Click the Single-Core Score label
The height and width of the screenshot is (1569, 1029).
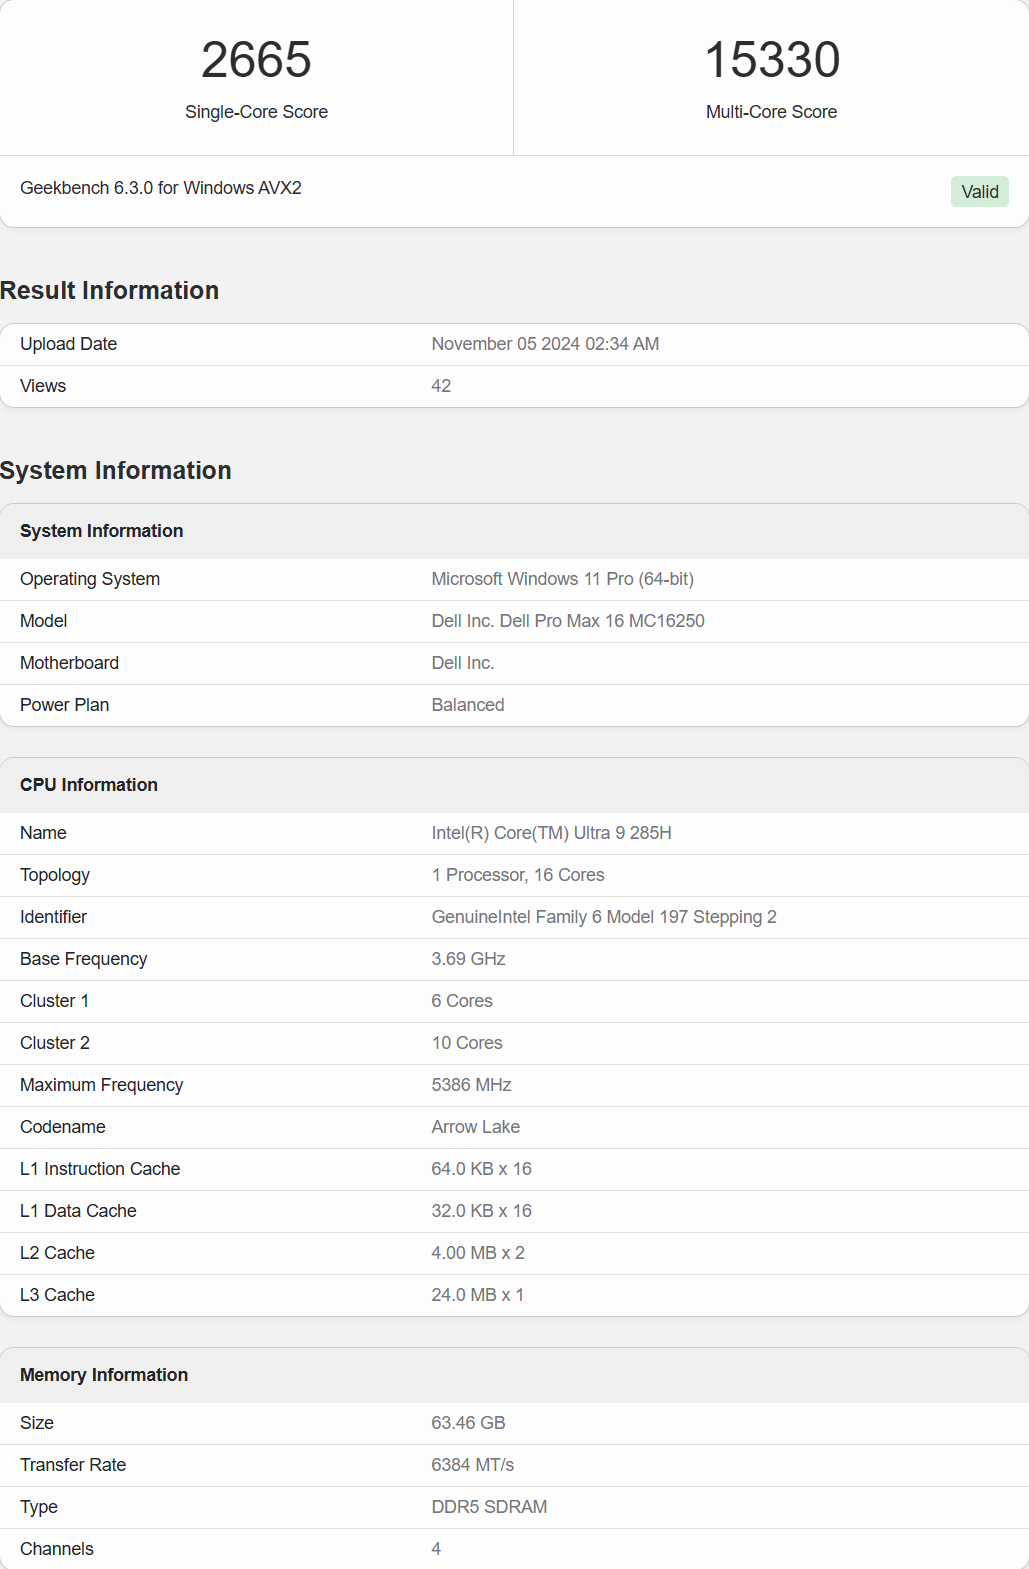(x=256, y=112)
